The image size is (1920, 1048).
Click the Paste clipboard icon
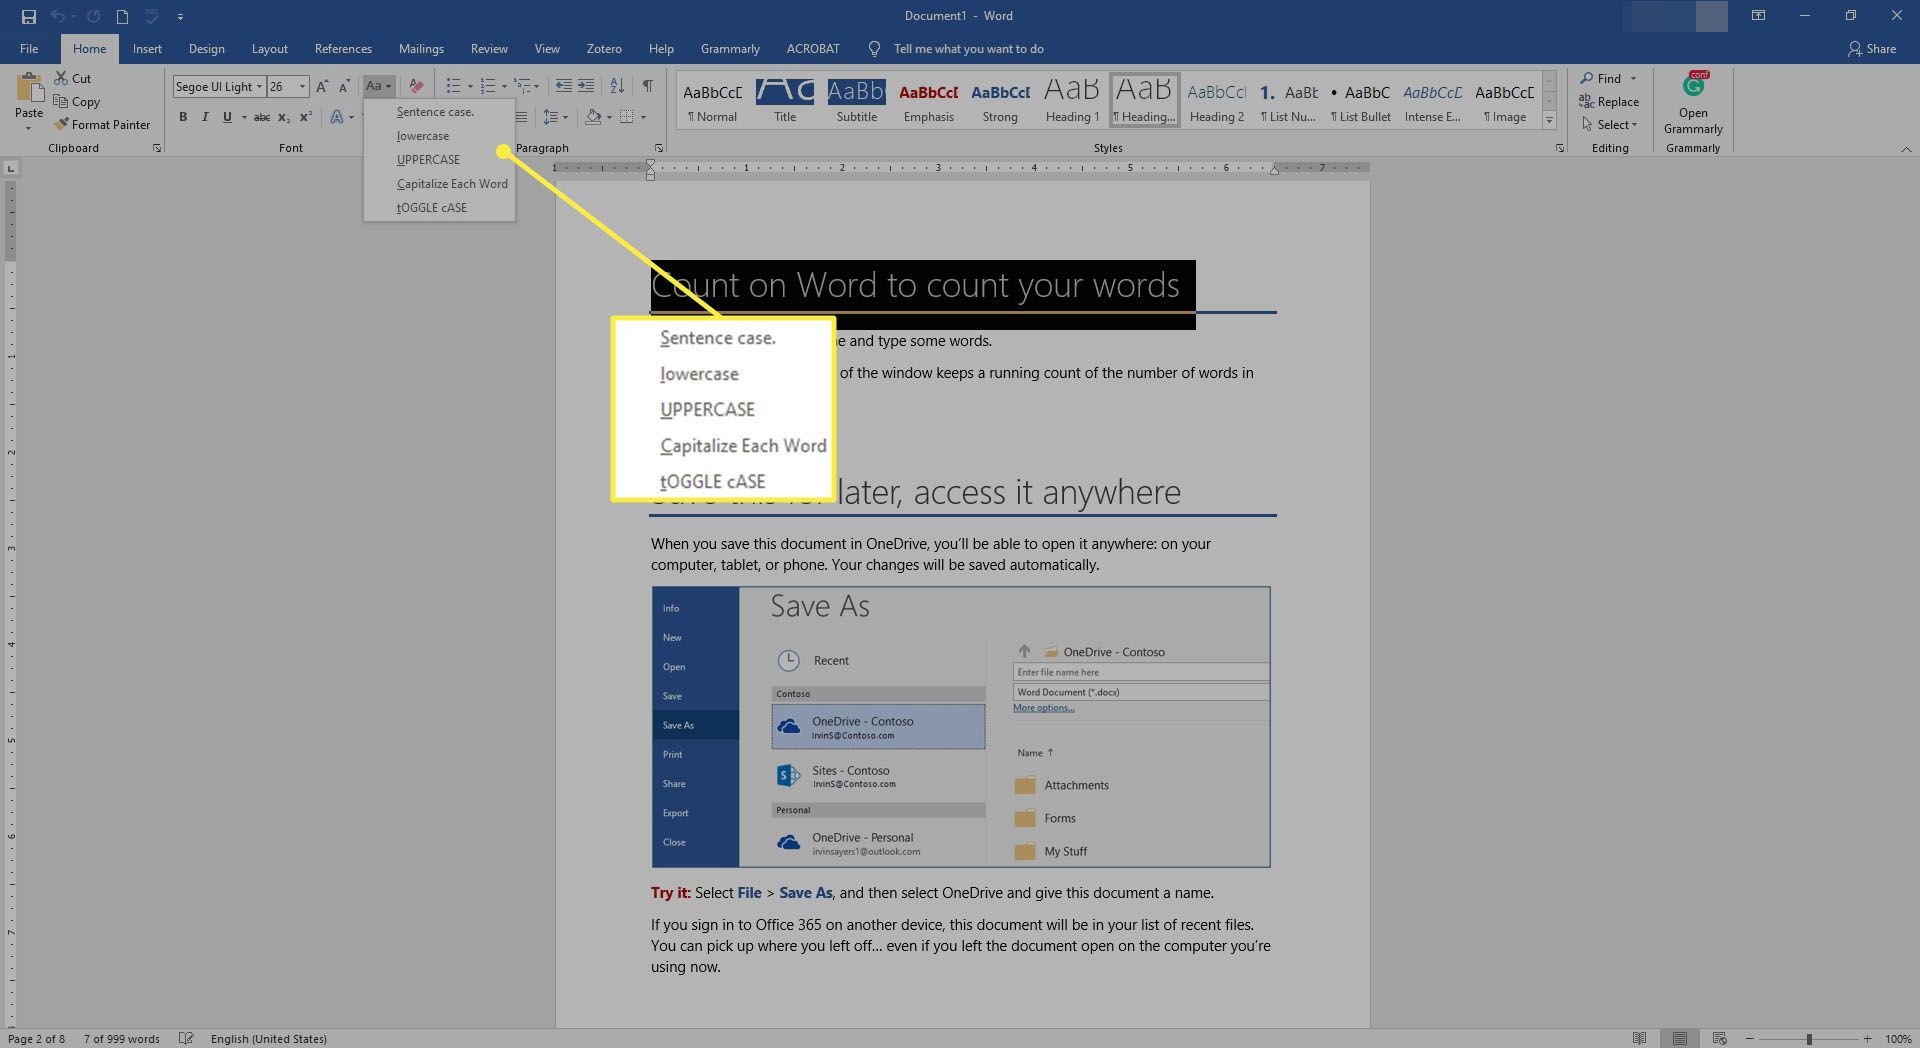pyautogui.click(x=29, y=88)
